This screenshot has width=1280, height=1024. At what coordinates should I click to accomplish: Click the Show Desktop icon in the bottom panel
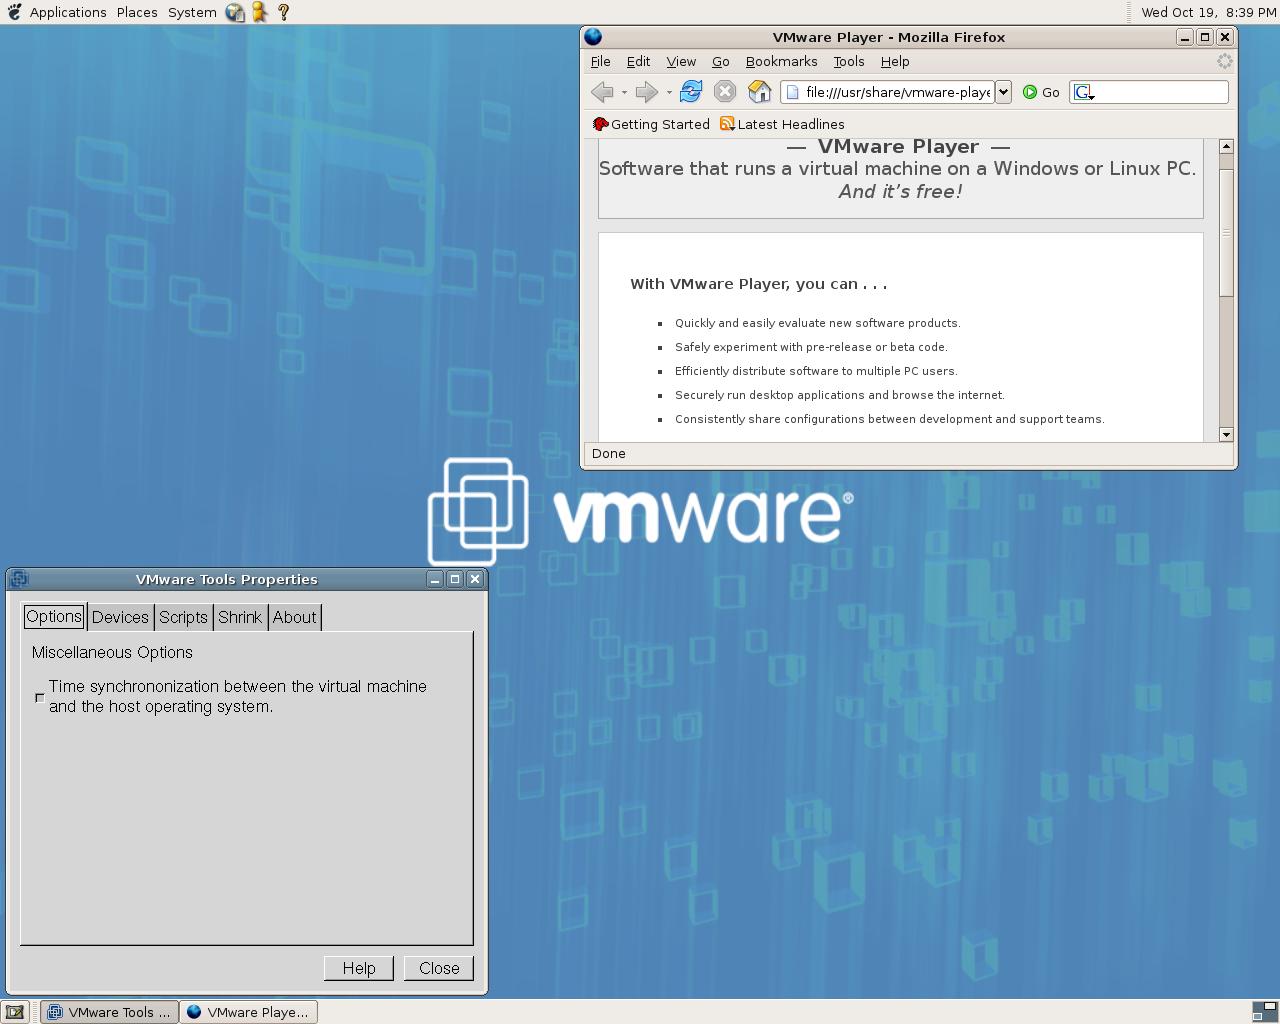(x=15, y=1012)
